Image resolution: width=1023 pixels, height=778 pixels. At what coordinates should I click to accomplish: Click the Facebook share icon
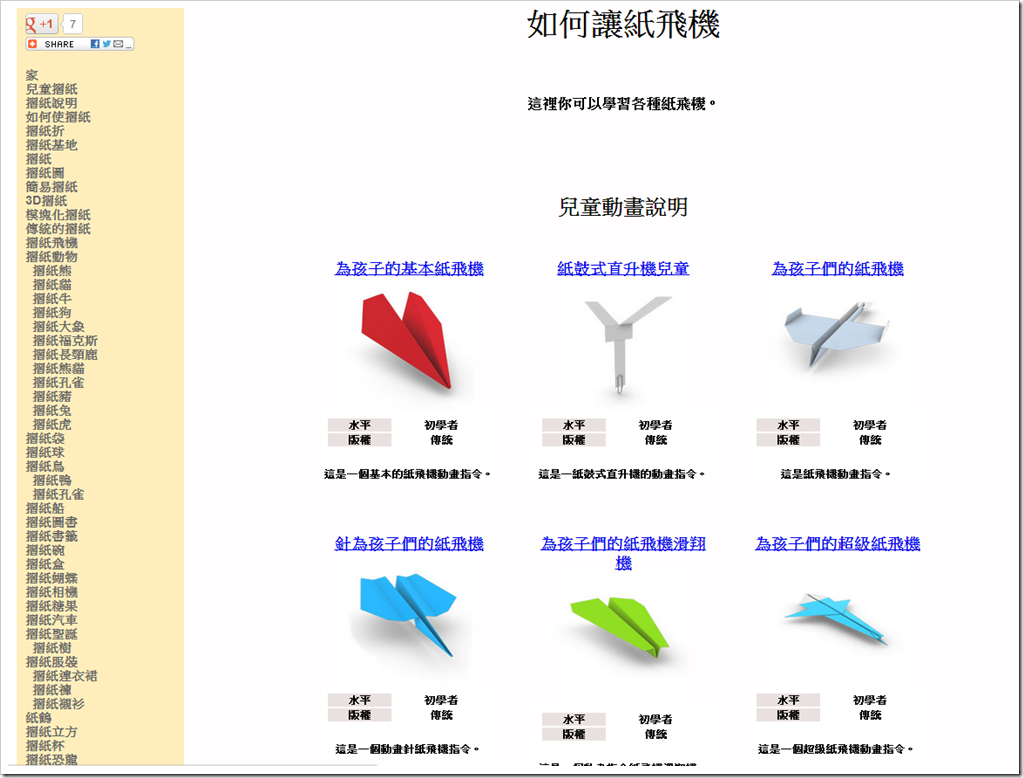(x=95, y=44)
